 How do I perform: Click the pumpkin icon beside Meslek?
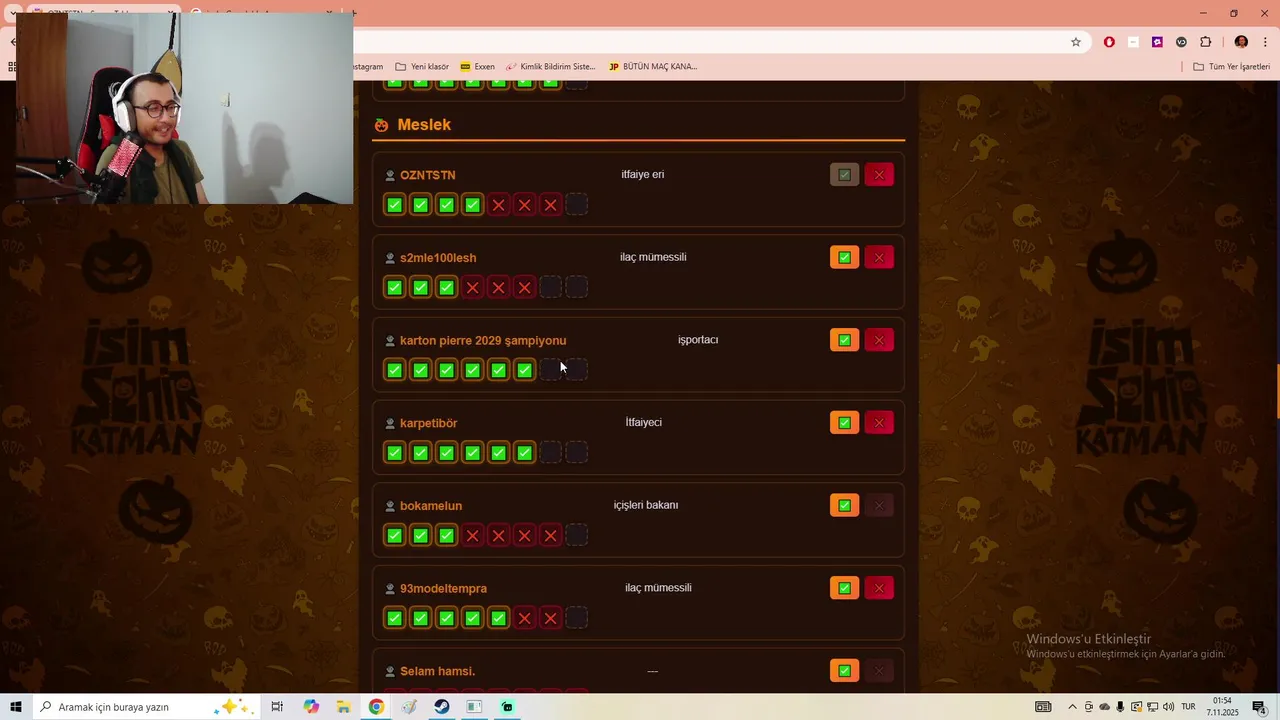pyautogui.click(x=381, y=125)
